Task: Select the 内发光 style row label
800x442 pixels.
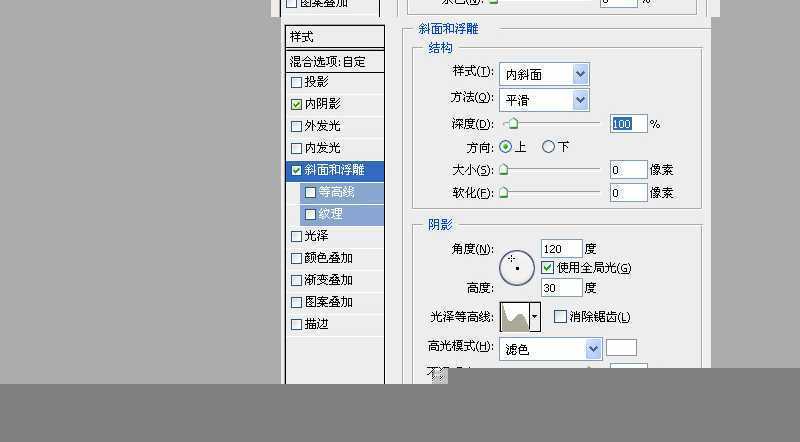Action: 322,148
